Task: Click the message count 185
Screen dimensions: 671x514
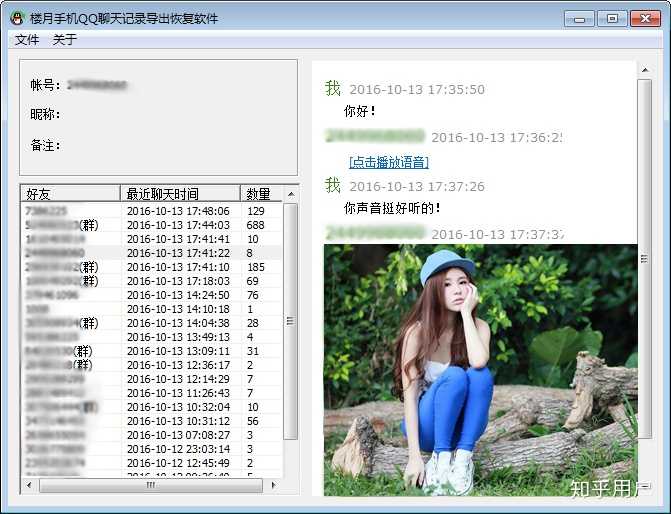Action: coord(256,267)
